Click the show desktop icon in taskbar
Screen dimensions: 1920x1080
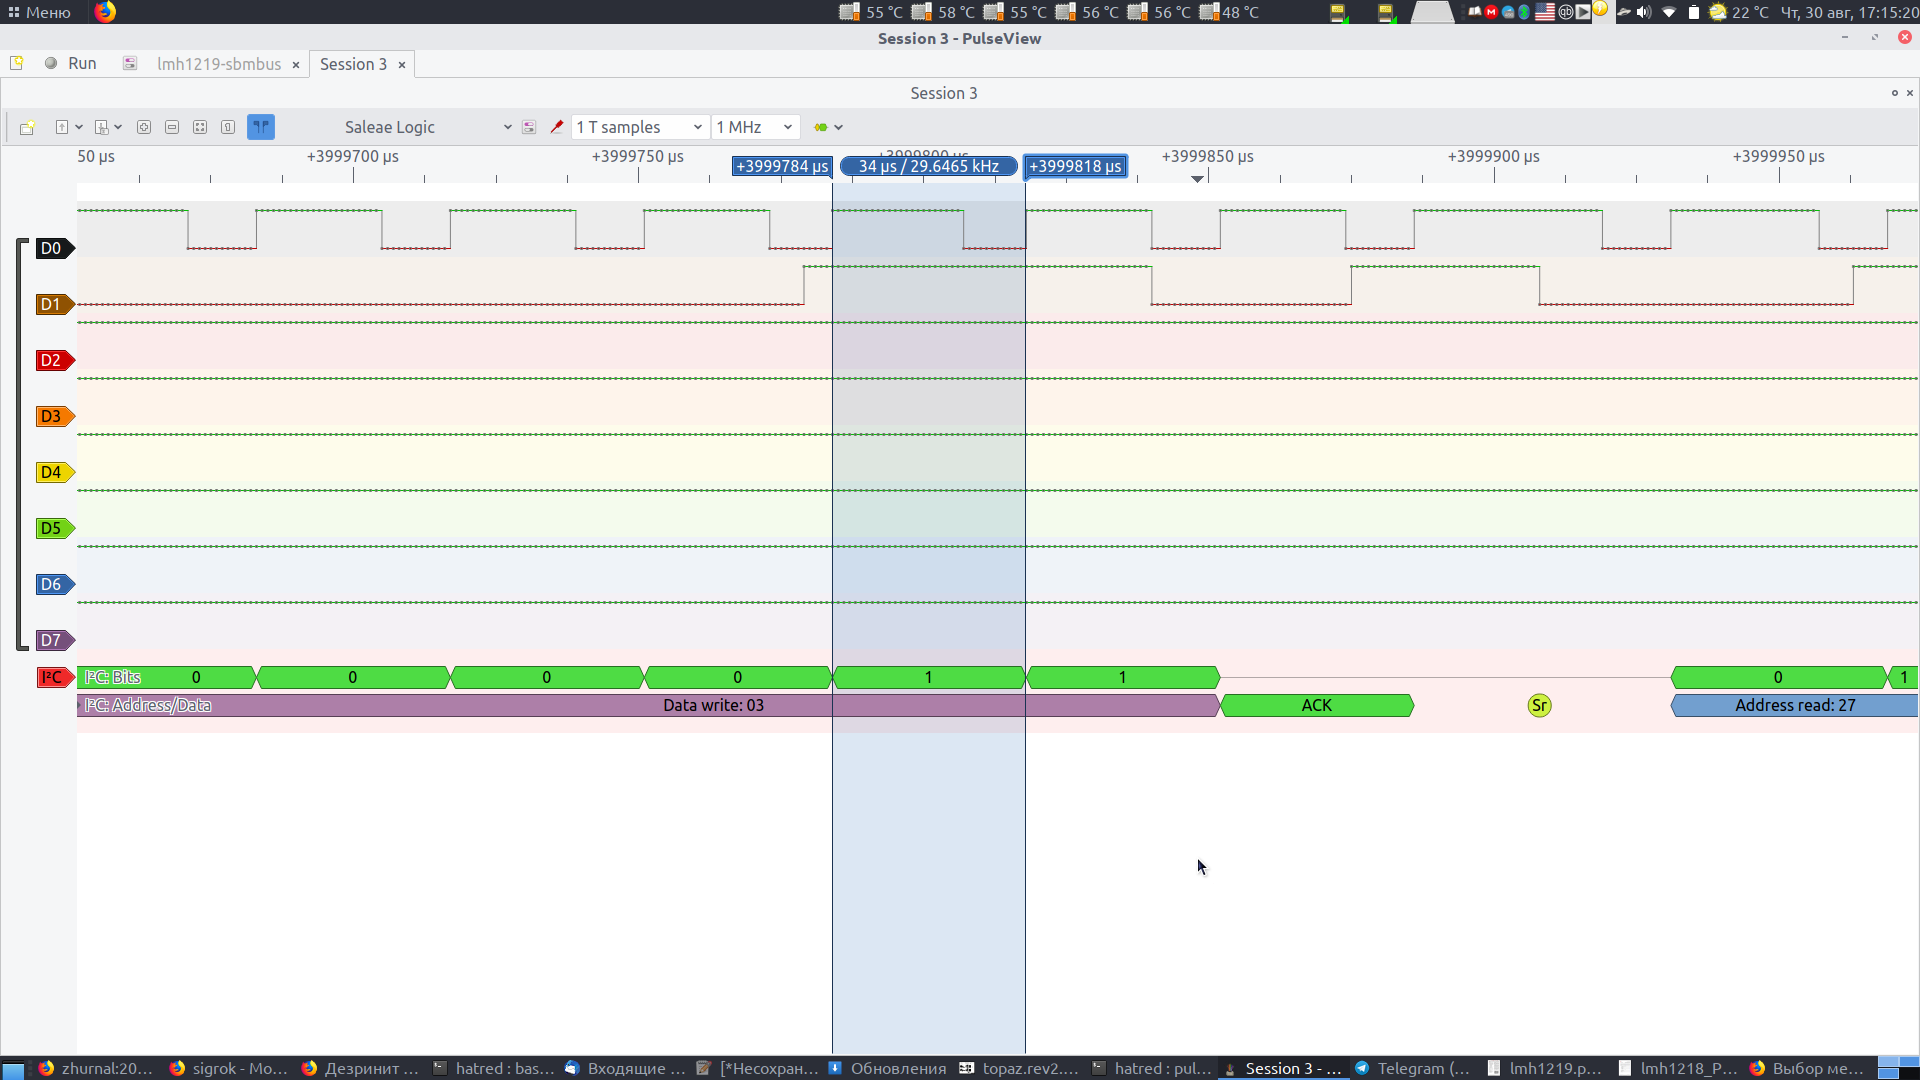point(13,1069)
